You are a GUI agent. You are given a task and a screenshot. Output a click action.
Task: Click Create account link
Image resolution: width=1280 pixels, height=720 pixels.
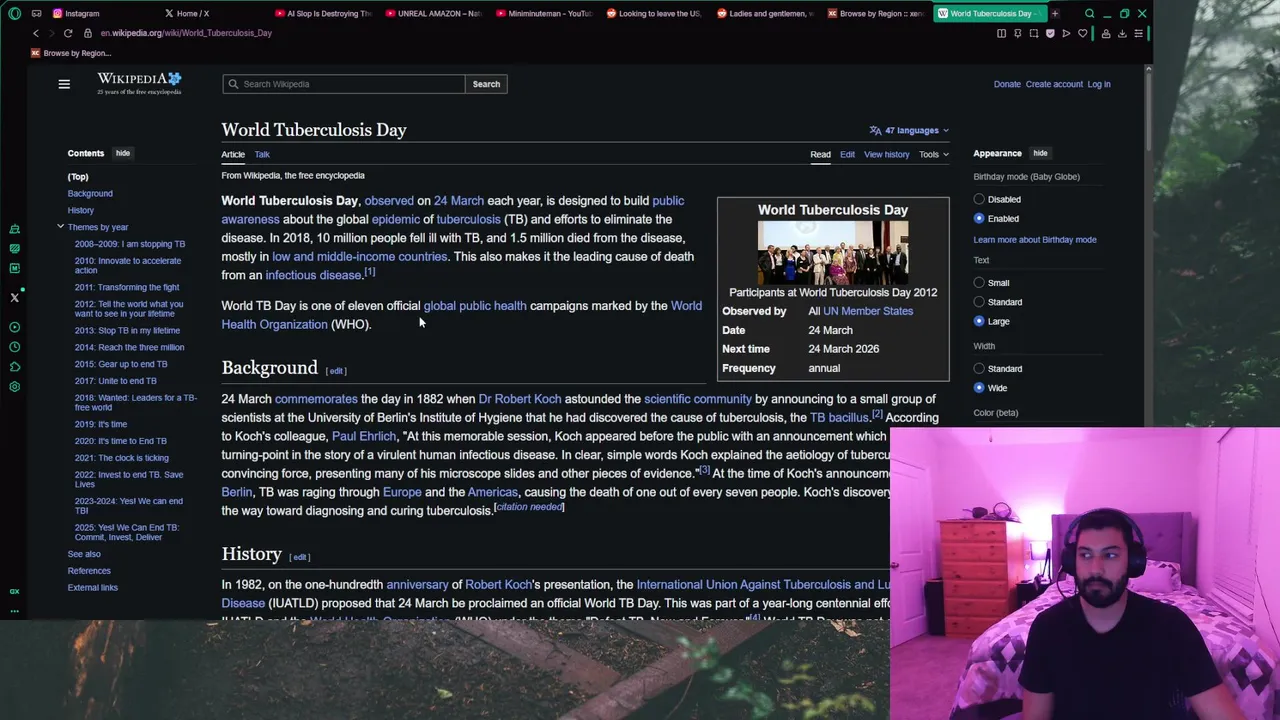point(1054,84)
